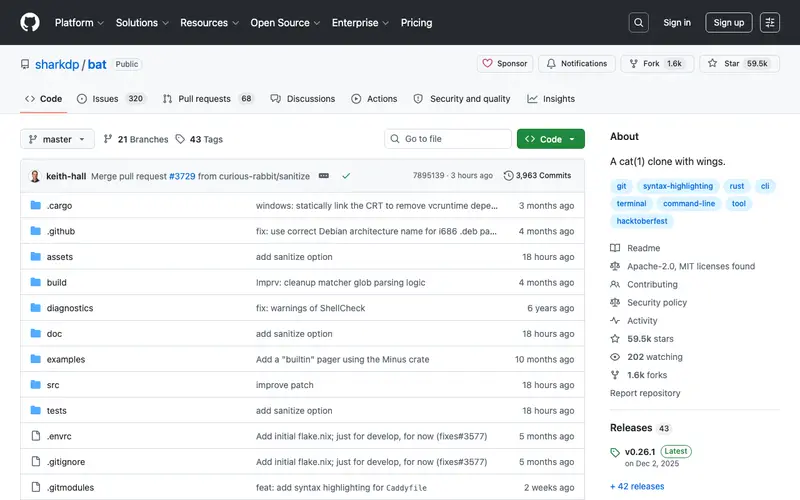Screen dimensions: 800x500
Task: Open the master branch selector dropdown
Action: pos(57,139)
